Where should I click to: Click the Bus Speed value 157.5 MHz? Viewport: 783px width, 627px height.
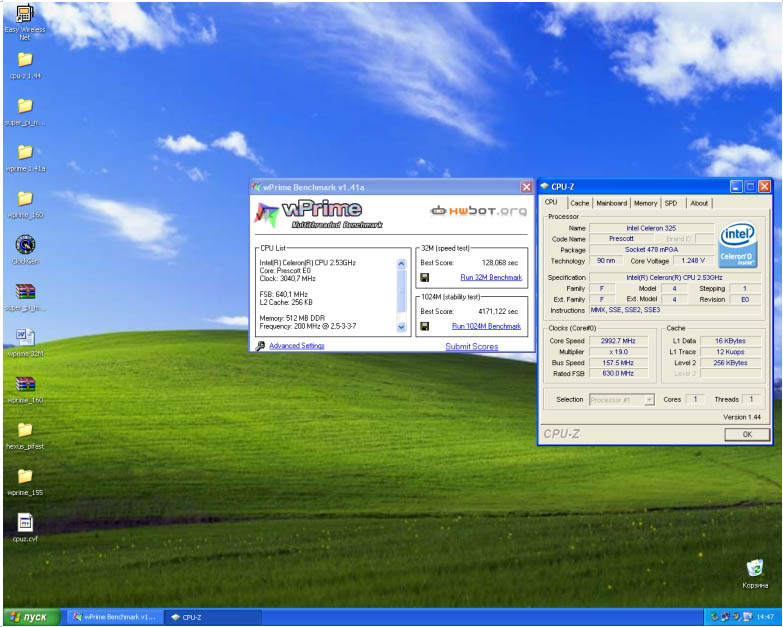(618, 363)
